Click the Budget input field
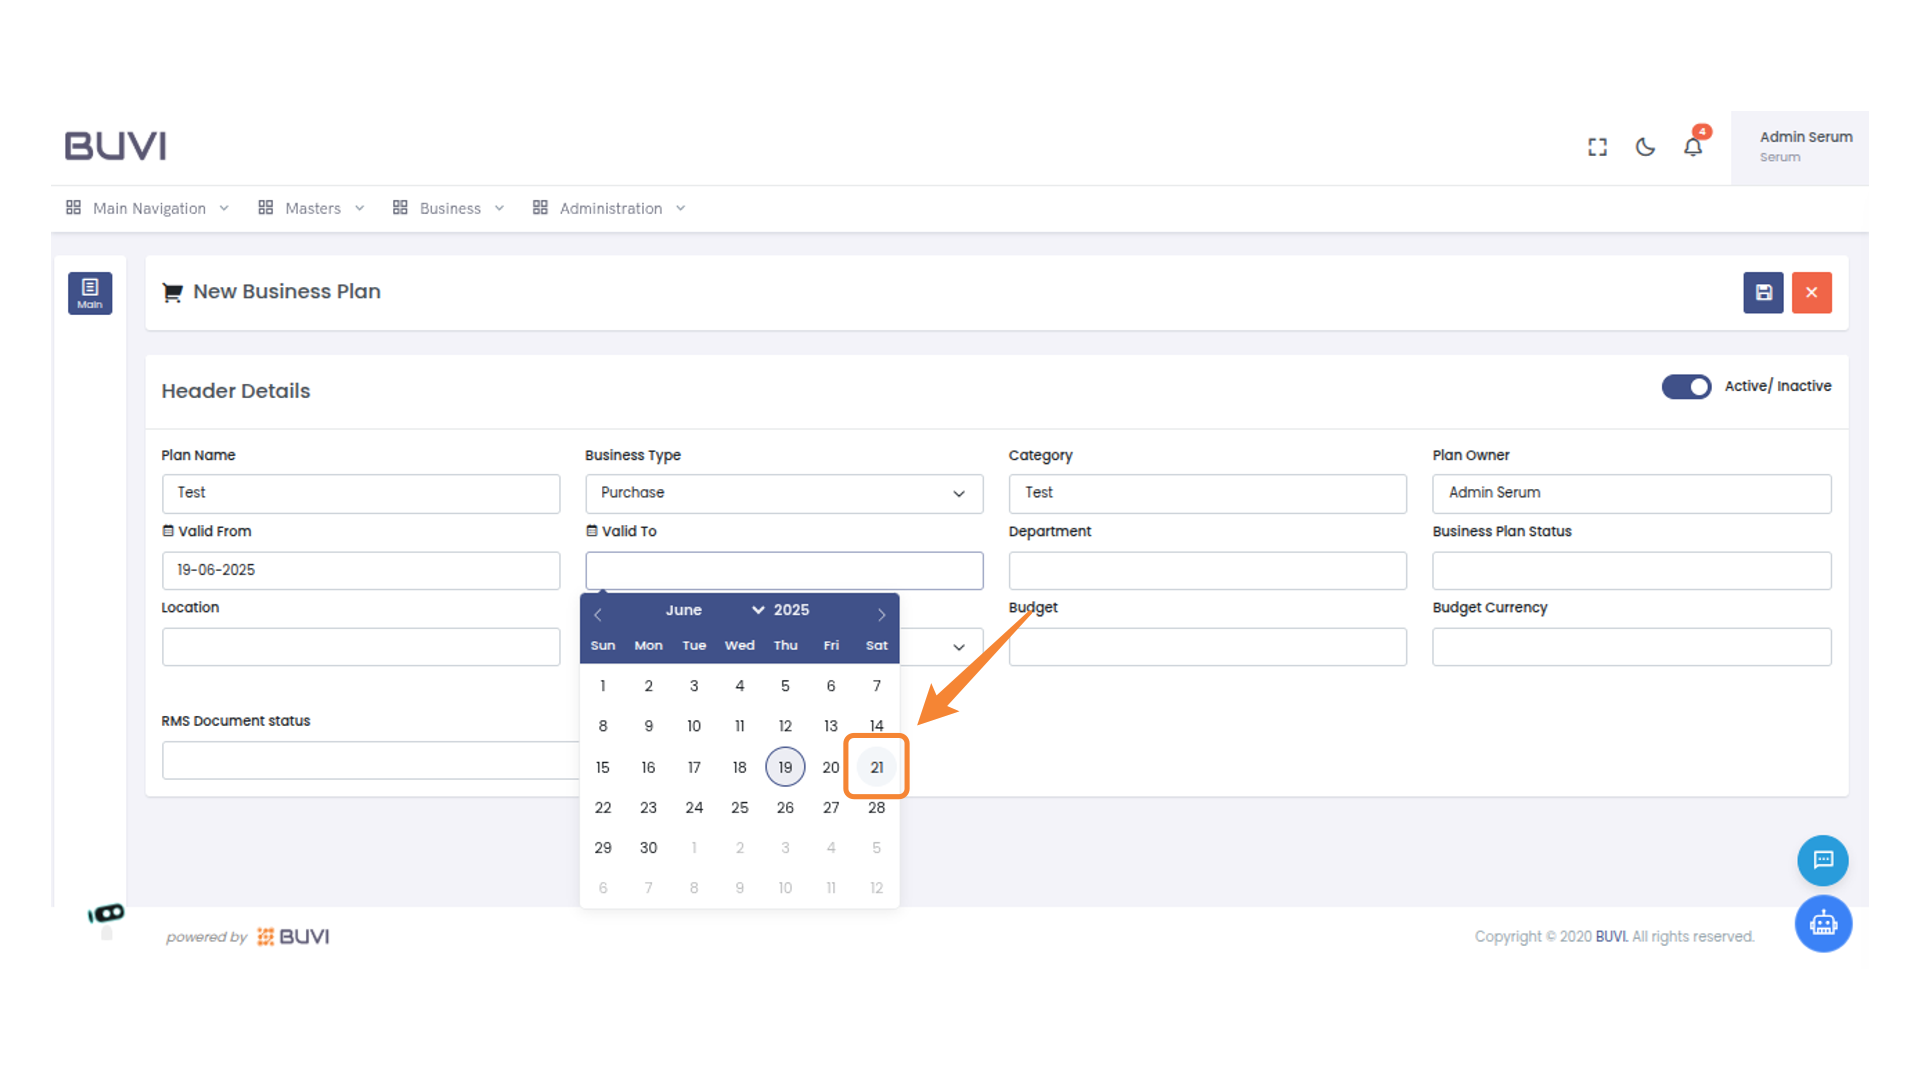 click(x=1207, y=647)
